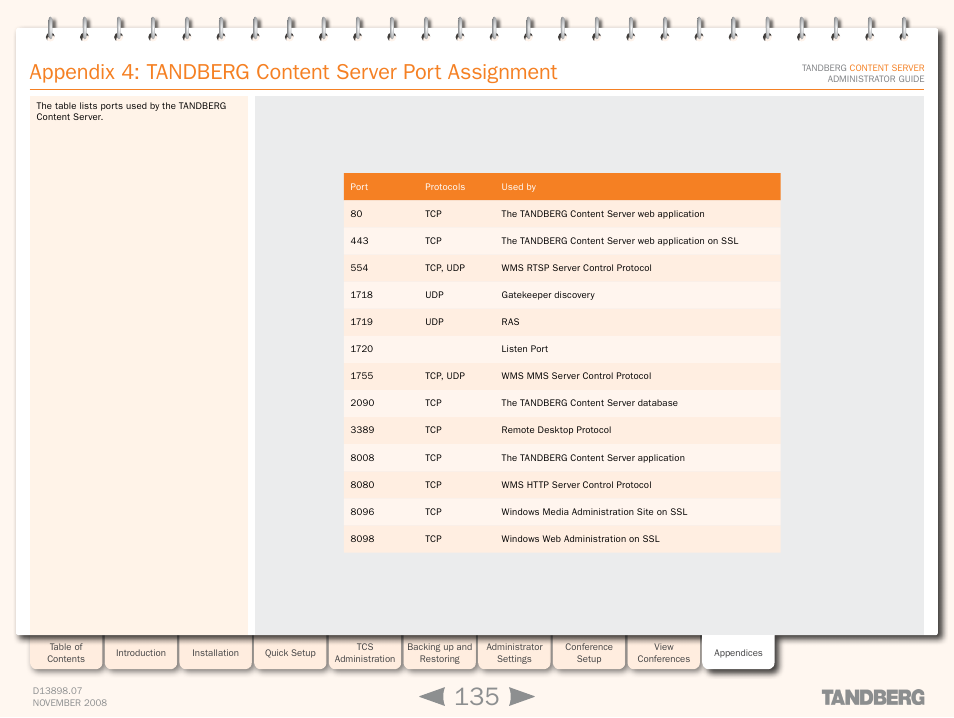
Task: Select port 1719 cell
Action: click(361, 321)
